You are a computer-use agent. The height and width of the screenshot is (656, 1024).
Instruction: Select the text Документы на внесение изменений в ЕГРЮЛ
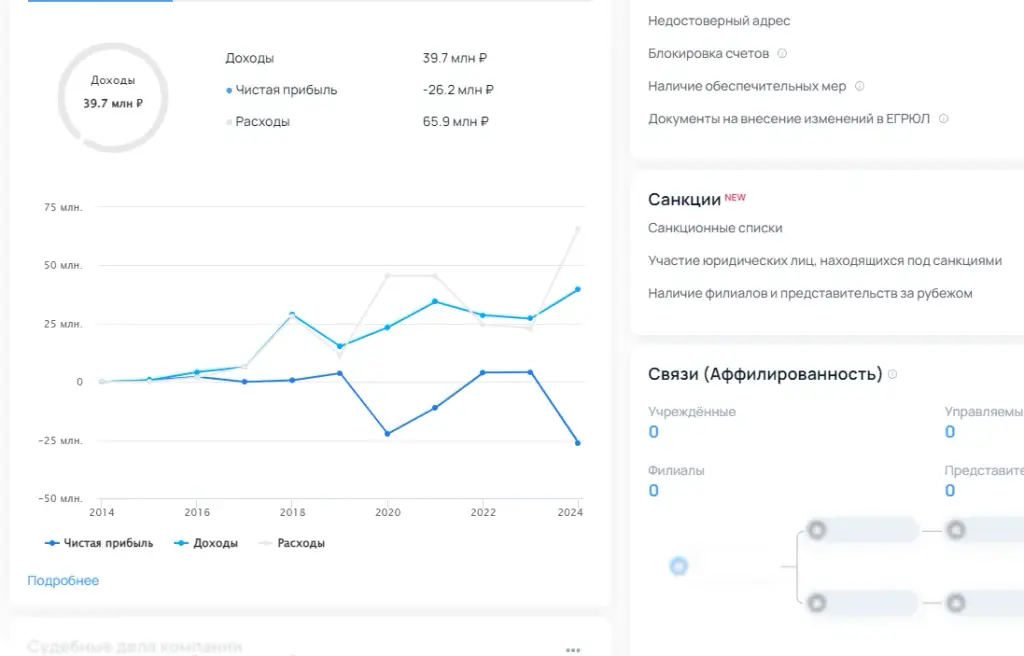click(x=789, y=119)
